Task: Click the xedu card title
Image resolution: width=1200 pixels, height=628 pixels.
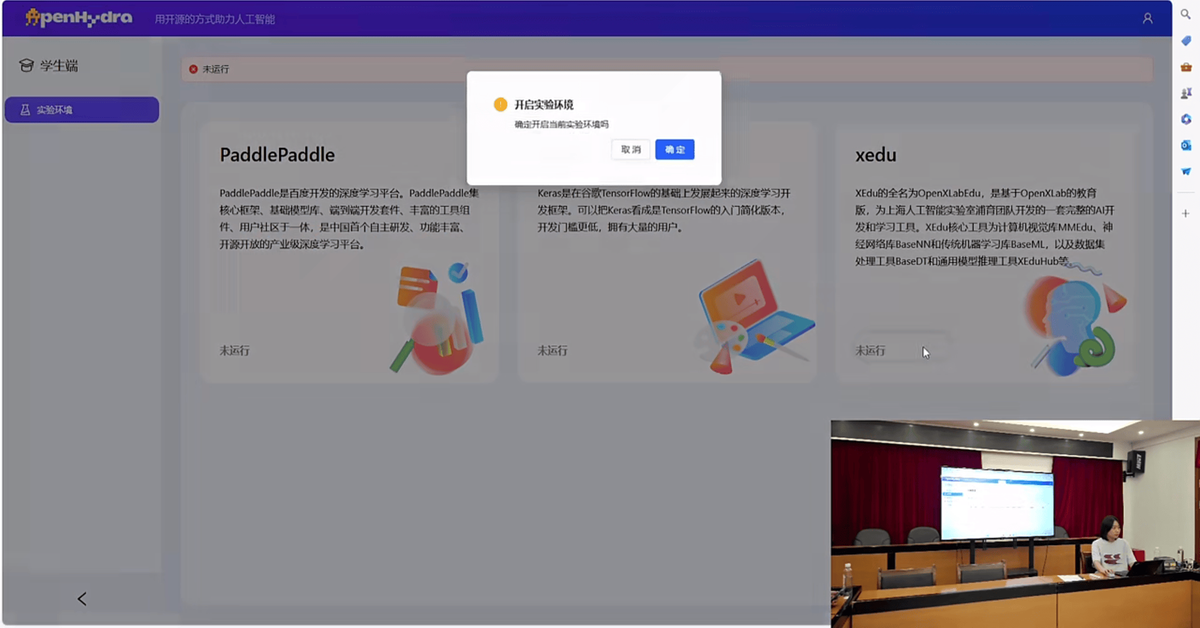Action: (876, 155)
